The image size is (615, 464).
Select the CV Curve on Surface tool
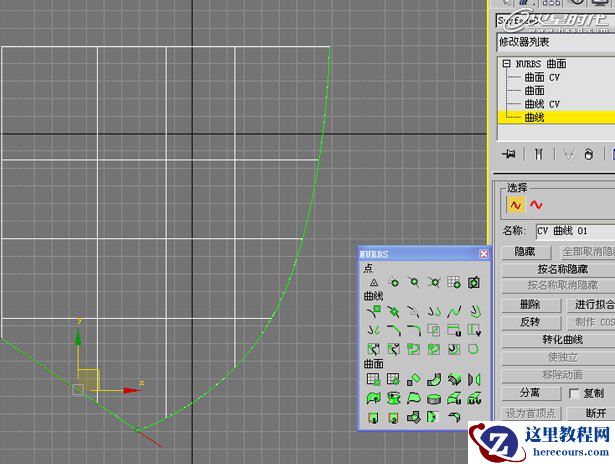[x=413, y=349]
